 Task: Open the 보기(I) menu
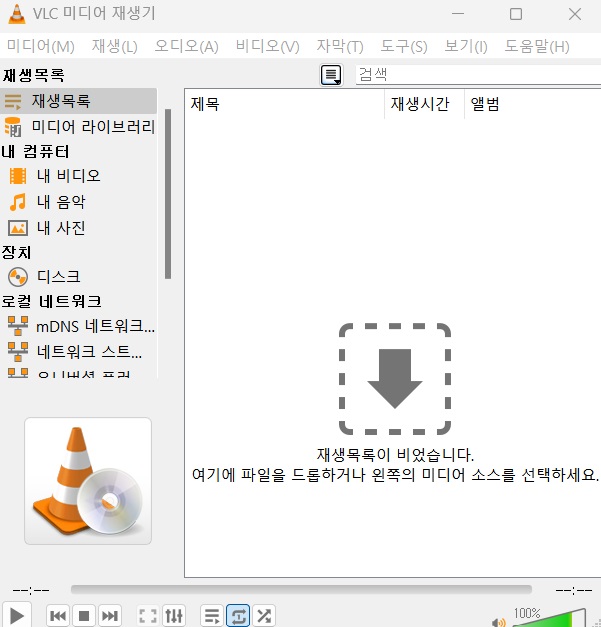tap(466, 46)
